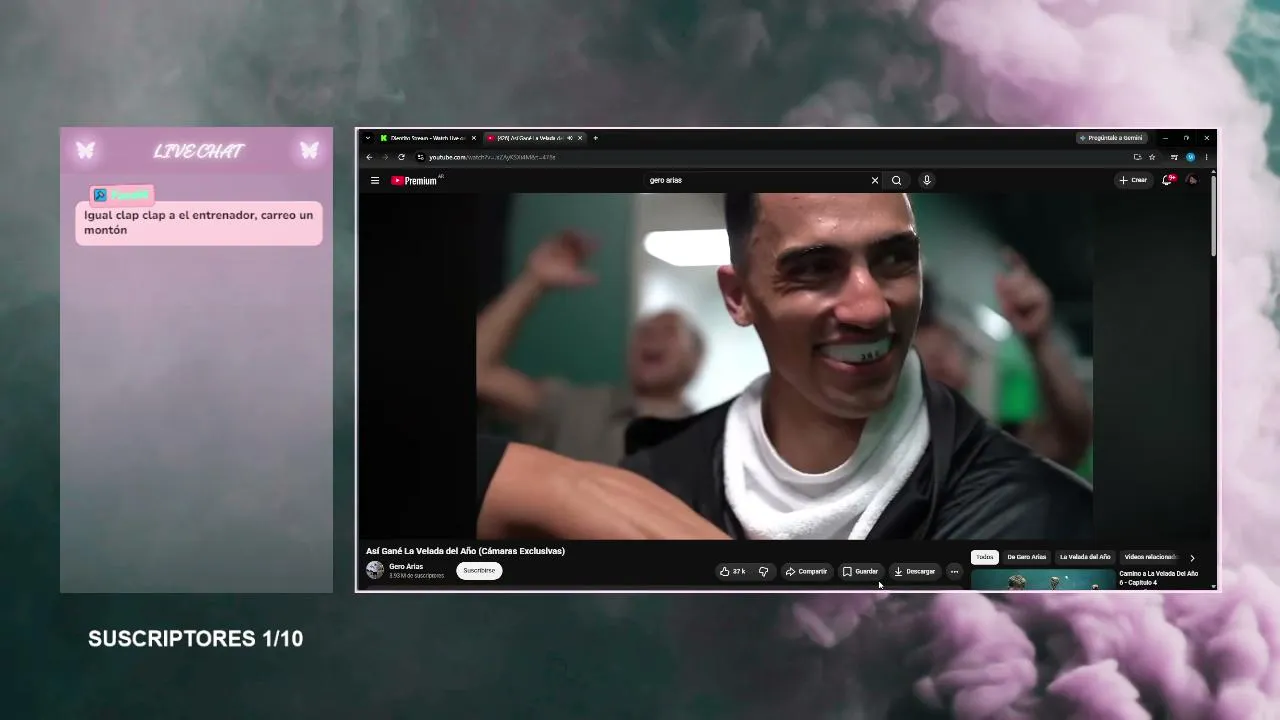Download the video with Descargar
Screen dimensions: 1280x720
coord(914,572)
